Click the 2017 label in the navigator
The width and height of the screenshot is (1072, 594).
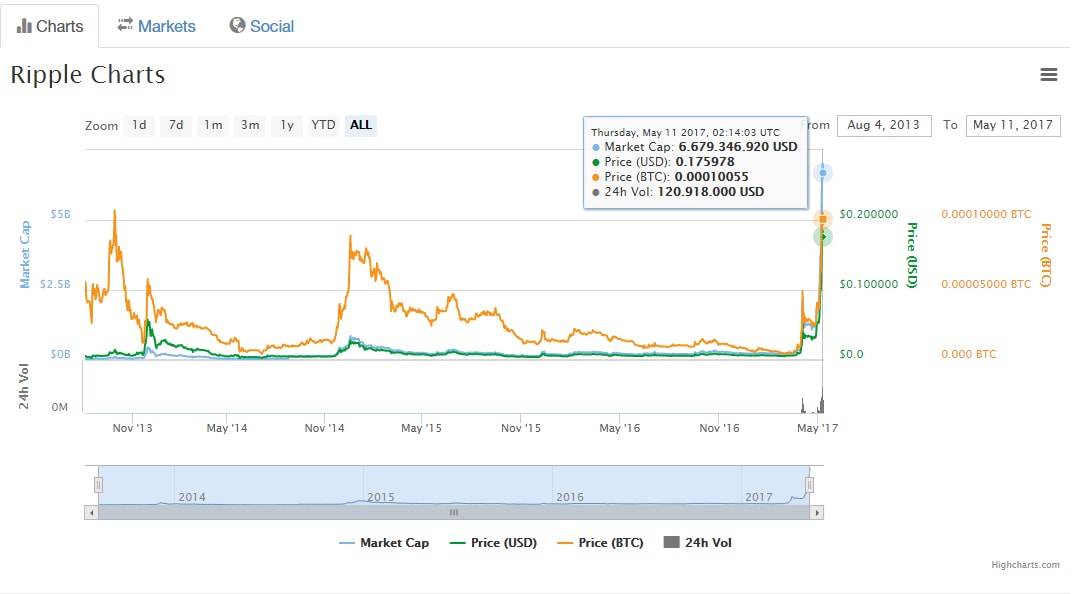pyautogui.click(x=759, y=497)
